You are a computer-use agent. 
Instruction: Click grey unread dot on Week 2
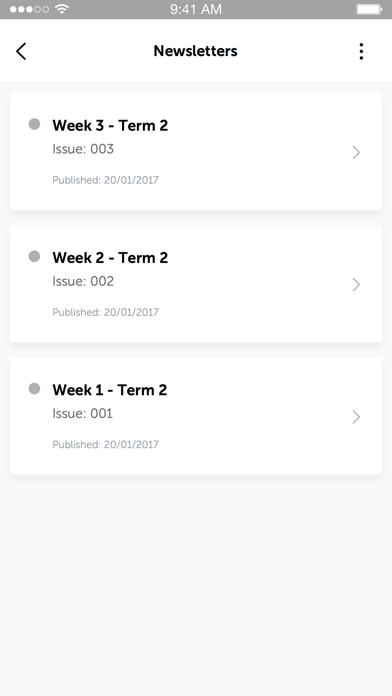(x=34, y=257)
